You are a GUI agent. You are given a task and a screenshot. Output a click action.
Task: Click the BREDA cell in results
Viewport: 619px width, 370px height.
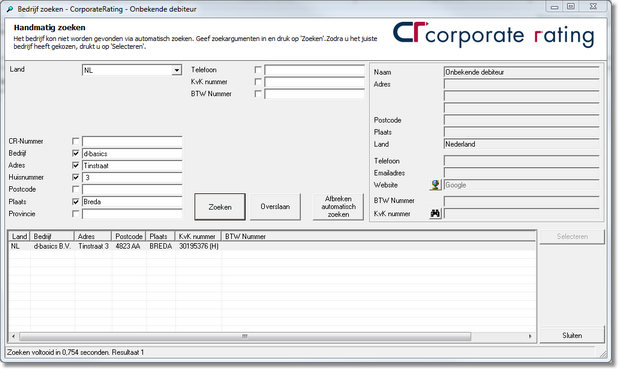point(161,246)
